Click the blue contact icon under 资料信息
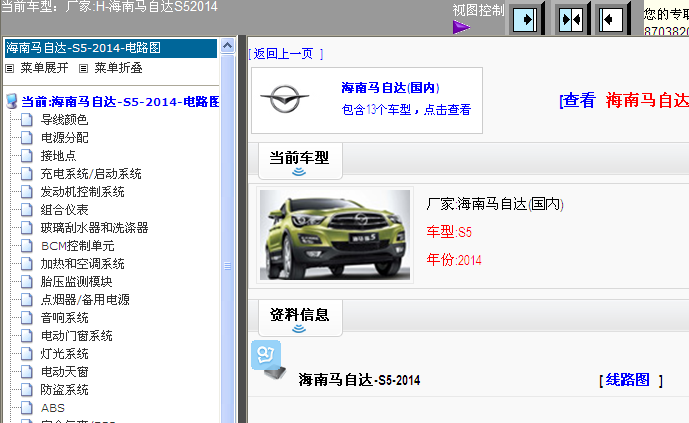Image resolution: width=689 pixels, height=423 pixels. 266,355
